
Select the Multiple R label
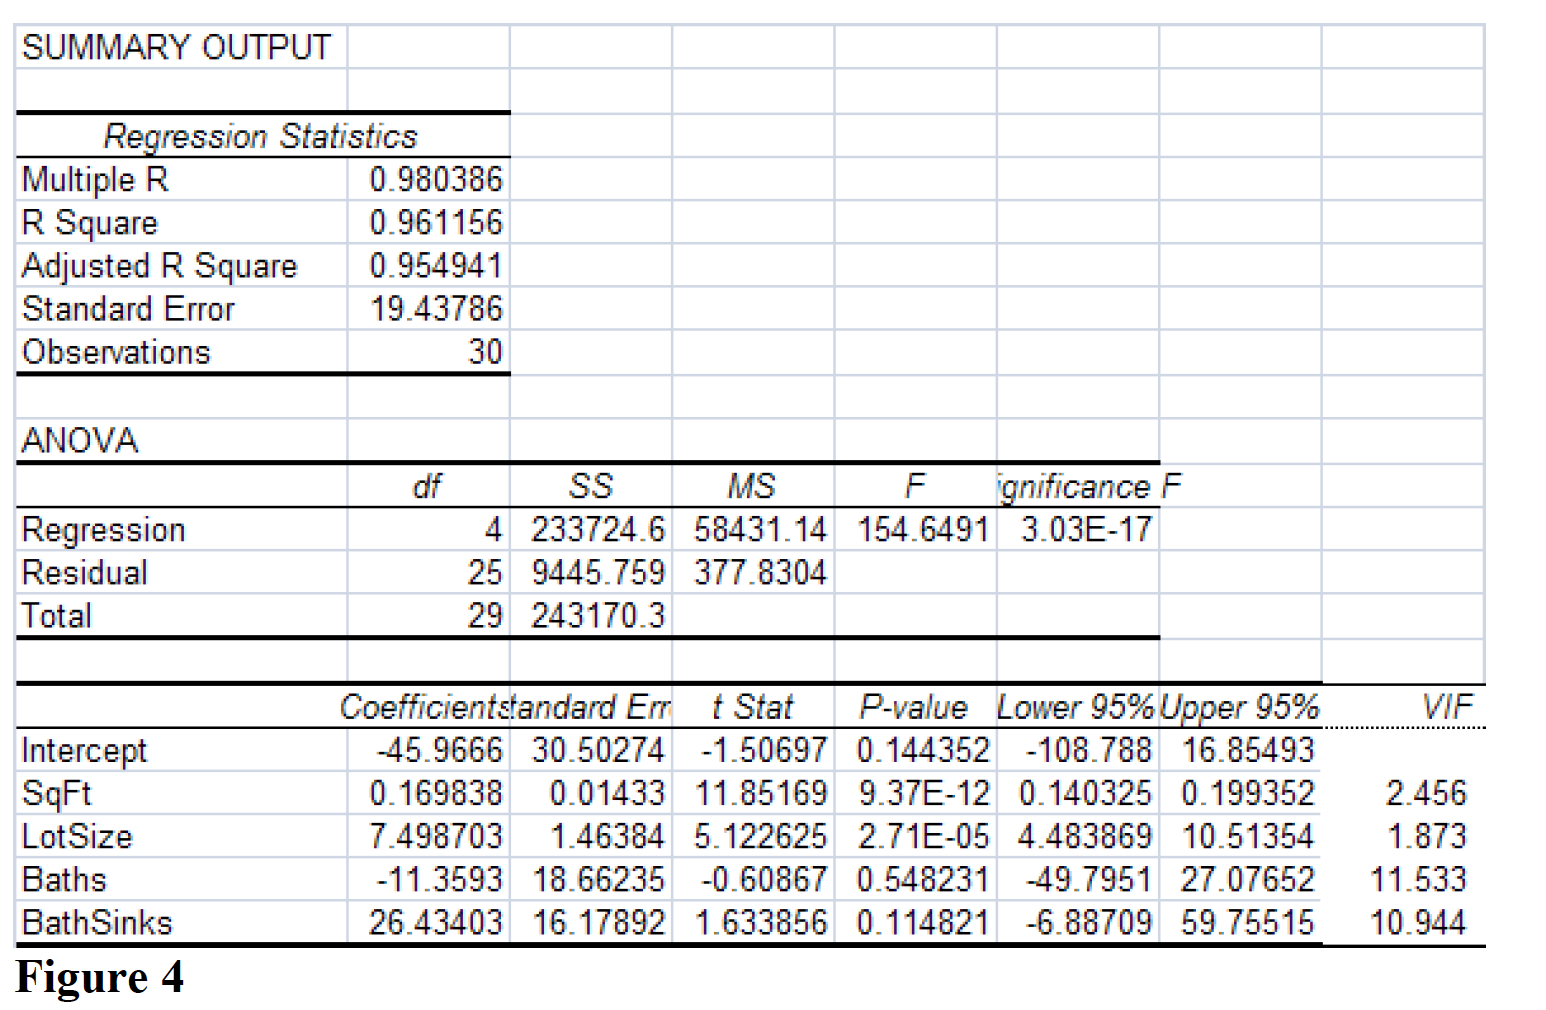[x=95, y=180]
